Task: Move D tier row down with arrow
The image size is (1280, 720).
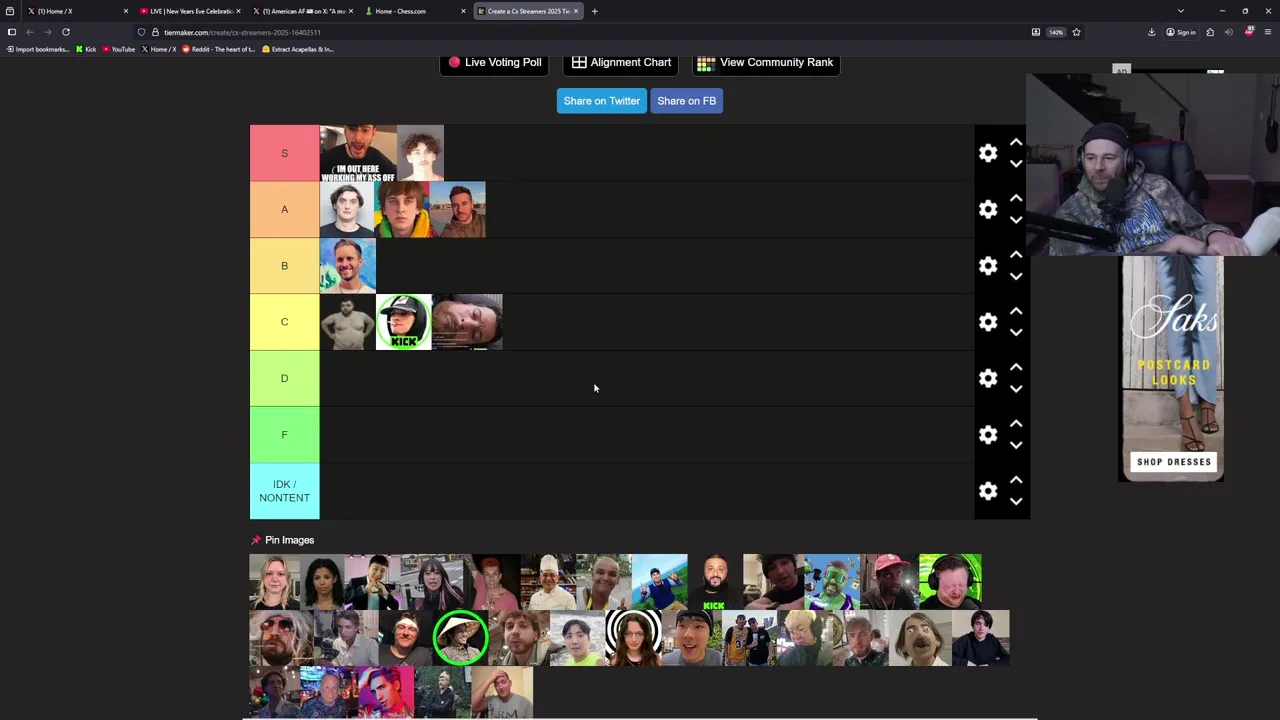Action: click(x=1016, y=389)
